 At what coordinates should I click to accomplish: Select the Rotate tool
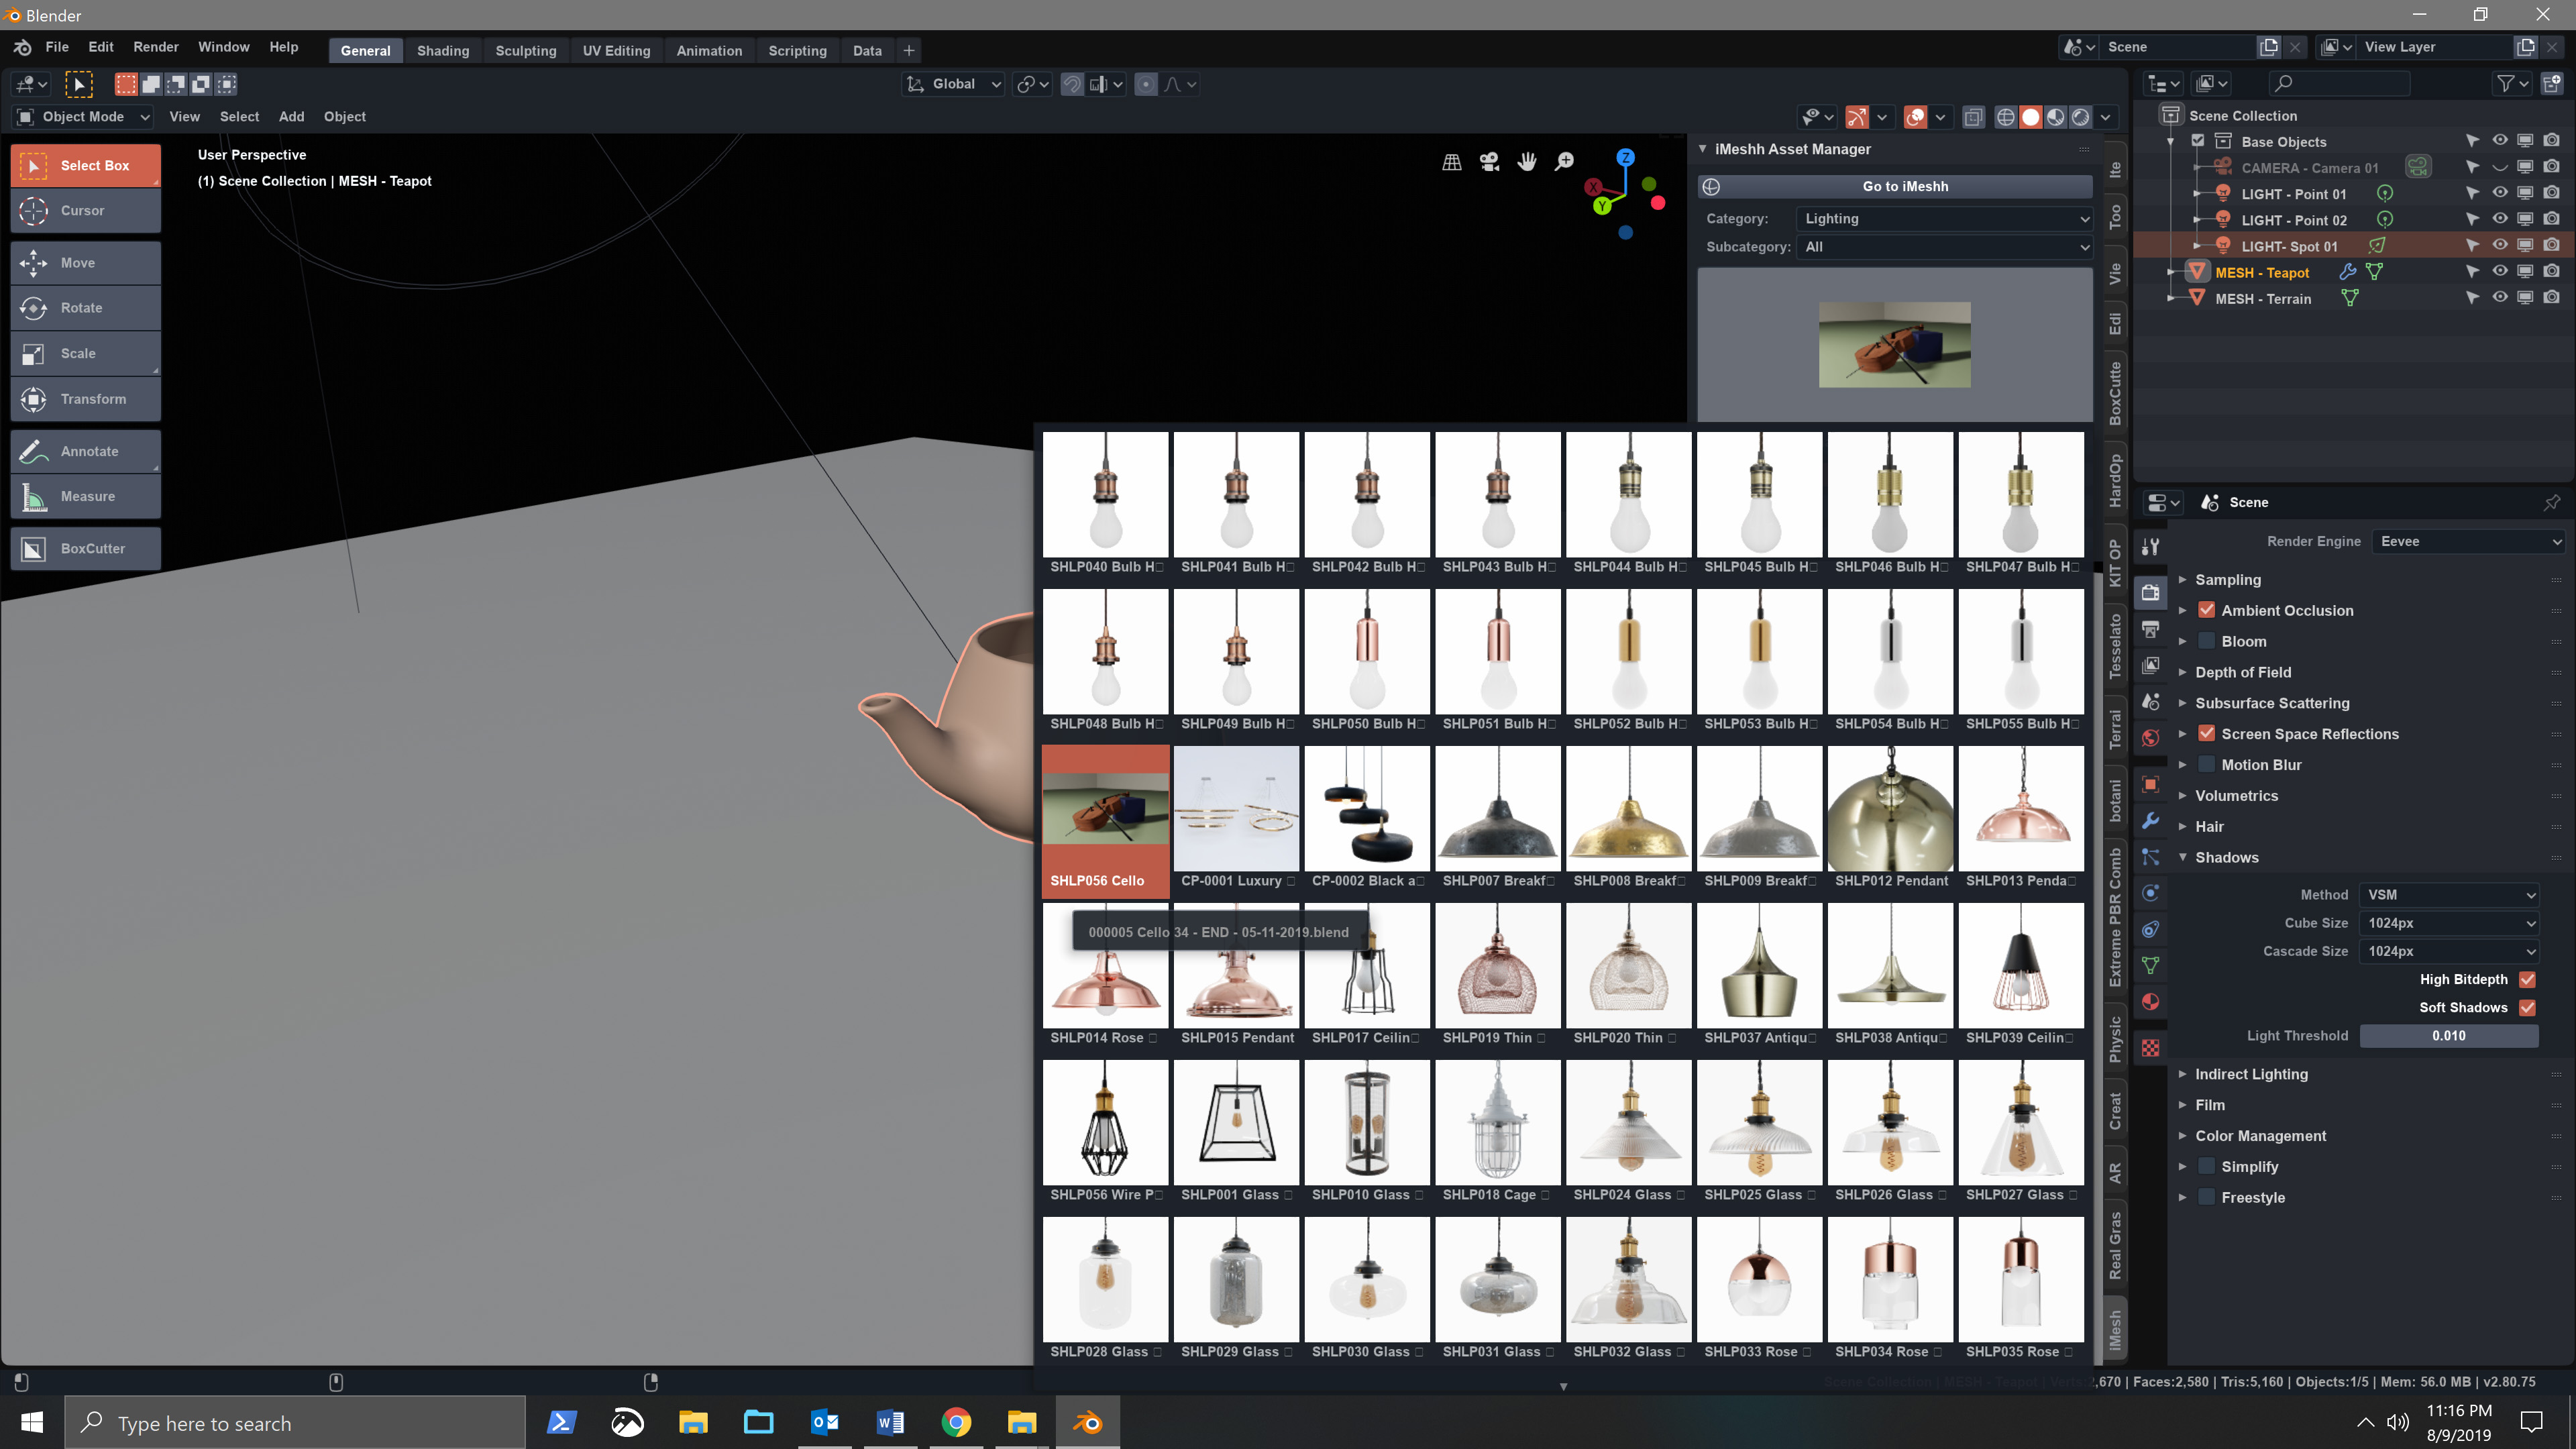(x=86, y=307)
